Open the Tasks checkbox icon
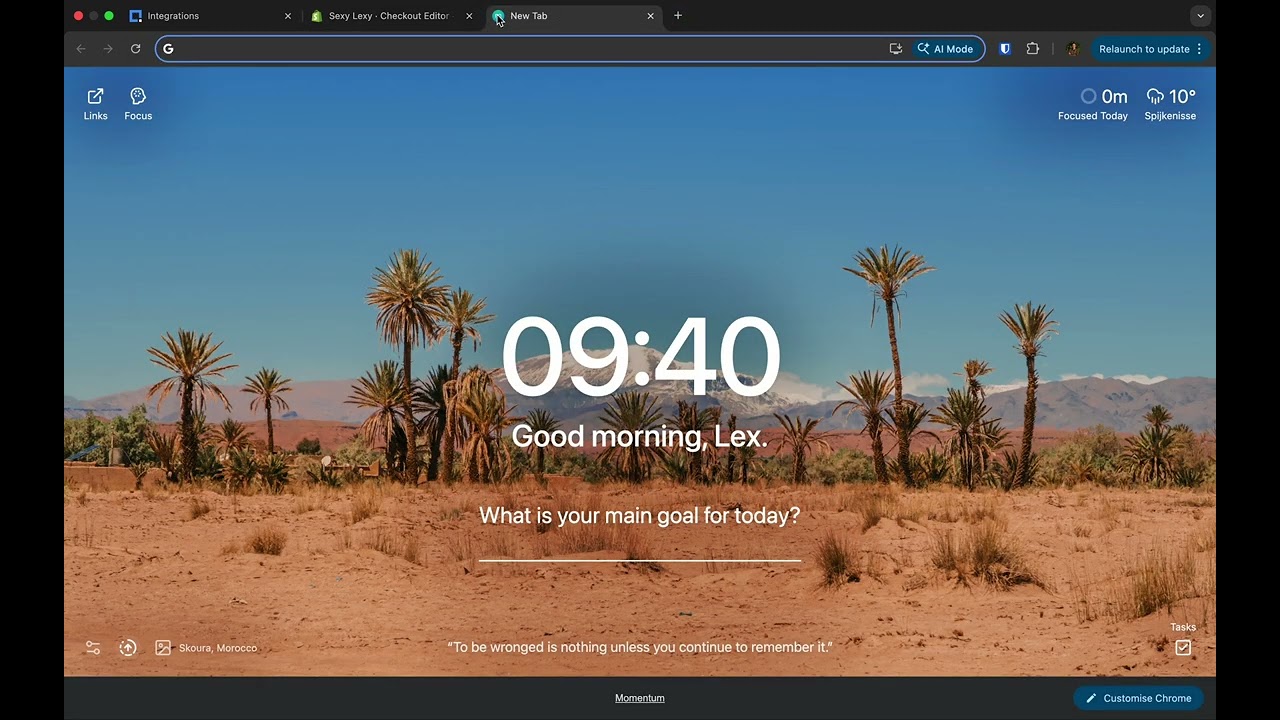 coord(1183,648)
